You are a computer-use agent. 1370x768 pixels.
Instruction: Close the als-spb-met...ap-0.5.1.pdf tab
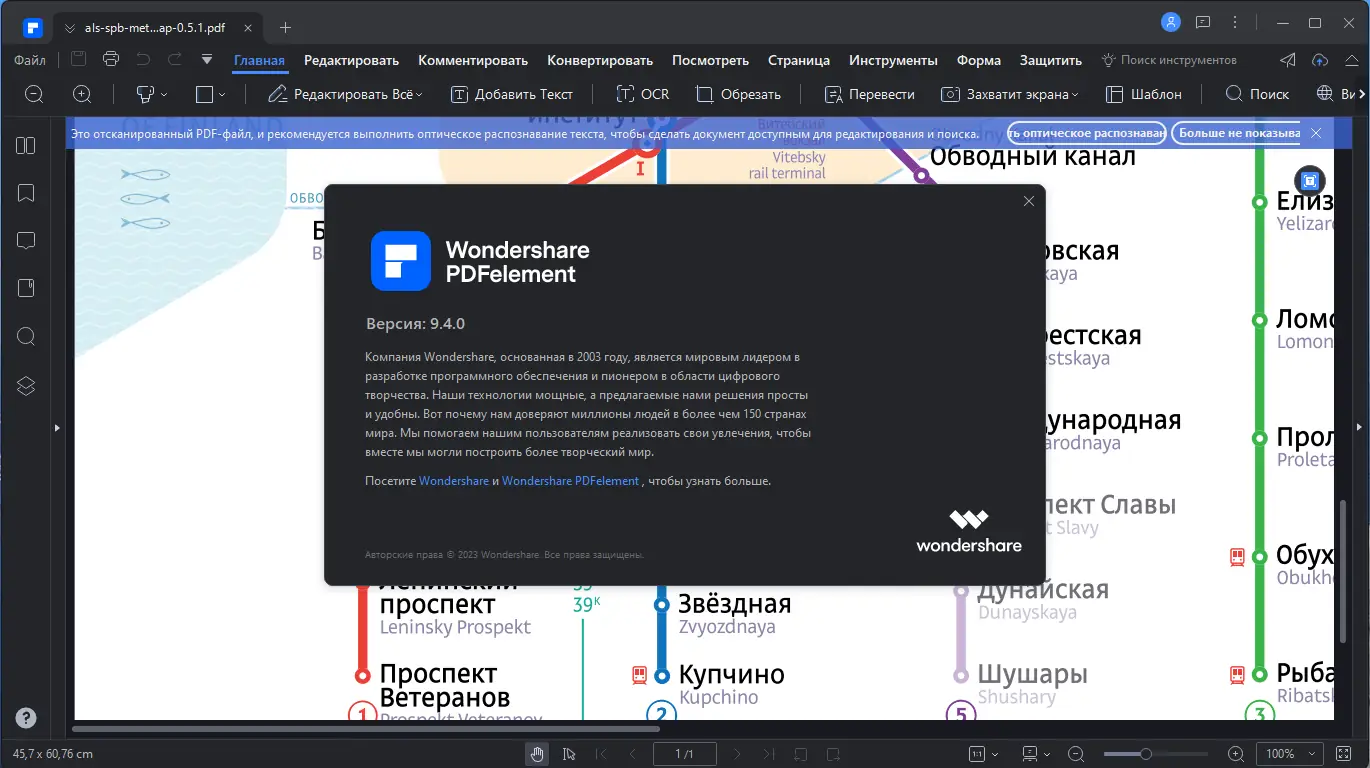coord(249,27)
